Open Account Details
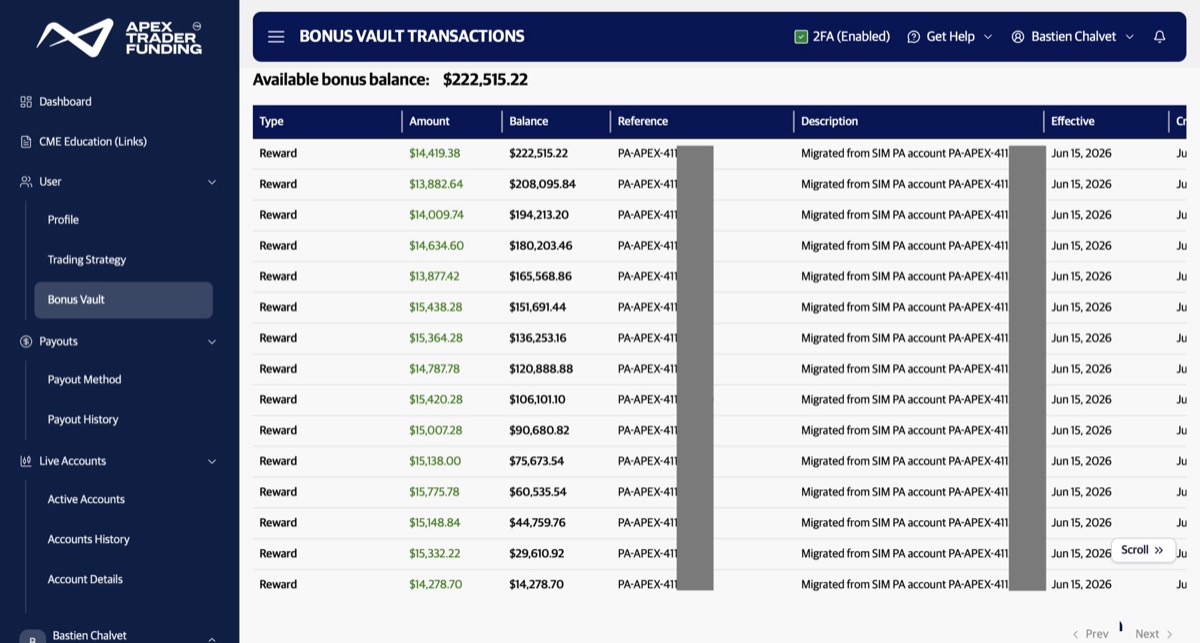1200x643 pixels. (85, 580)
